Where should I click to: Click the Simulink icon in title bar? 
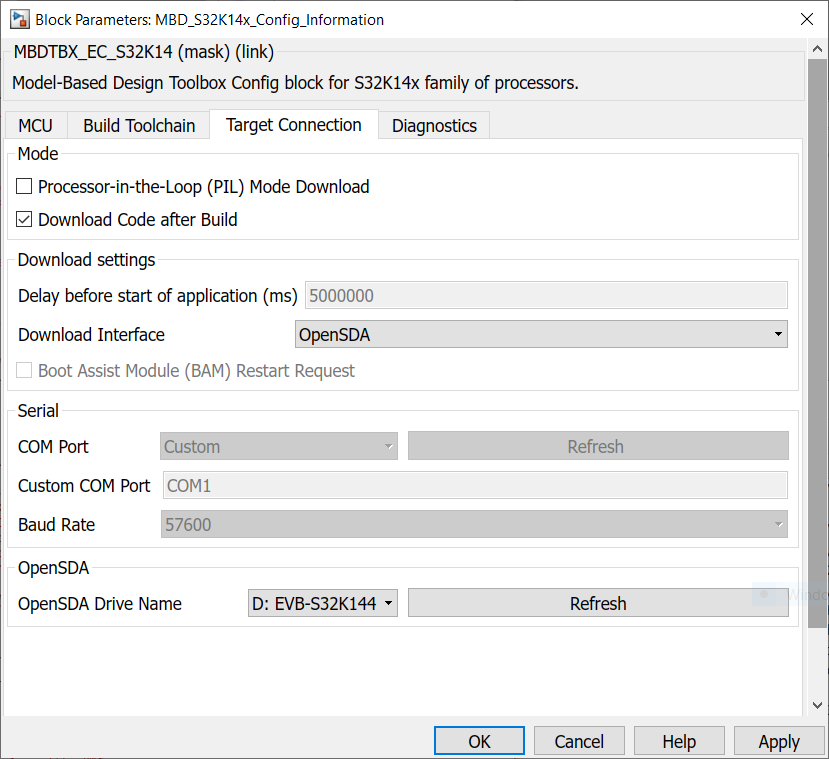(19, 19)
